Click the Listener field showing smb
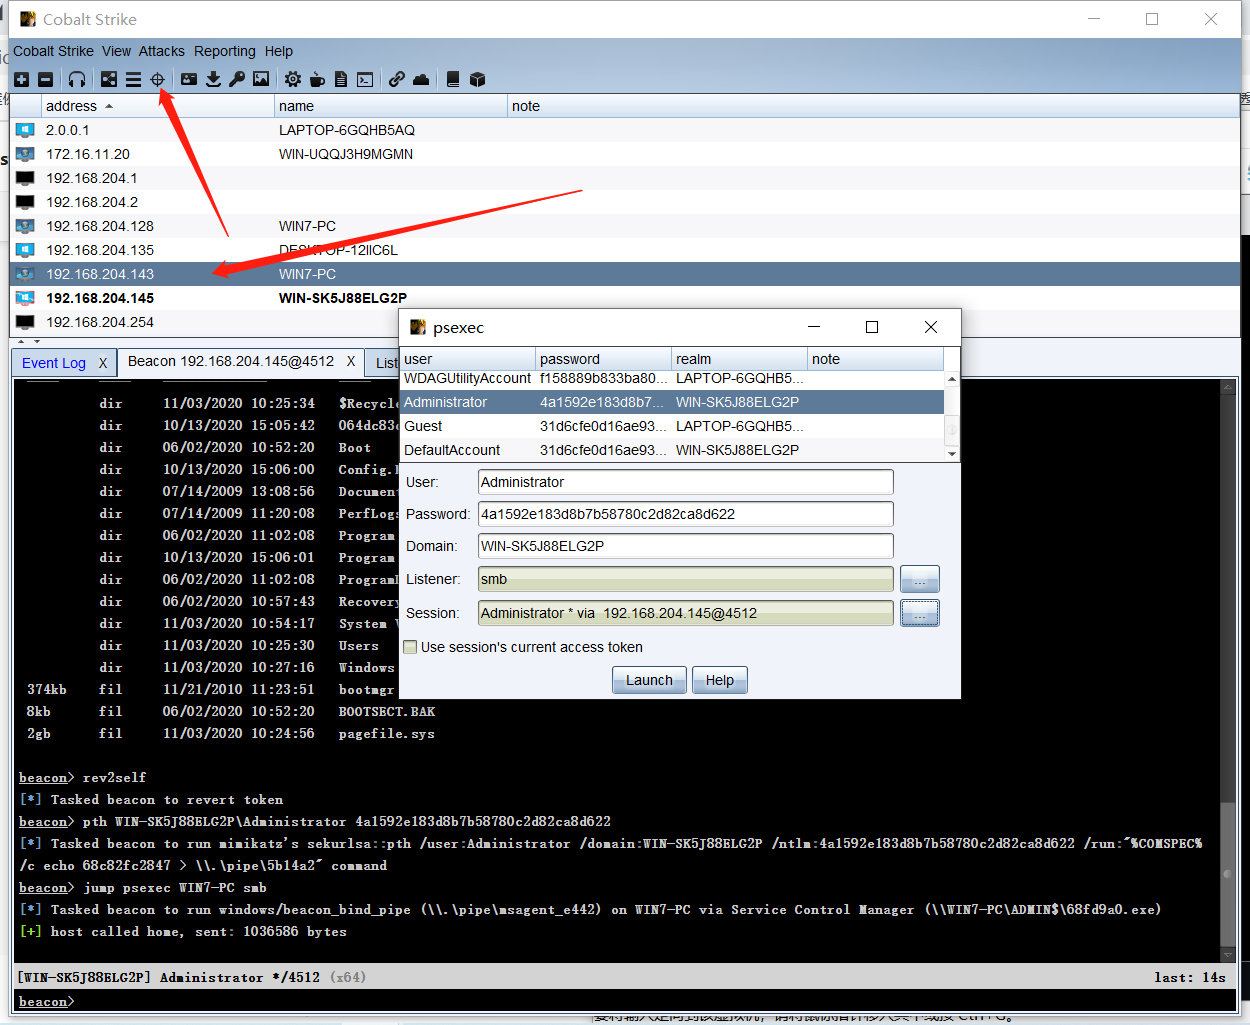 tap(685, 579)
